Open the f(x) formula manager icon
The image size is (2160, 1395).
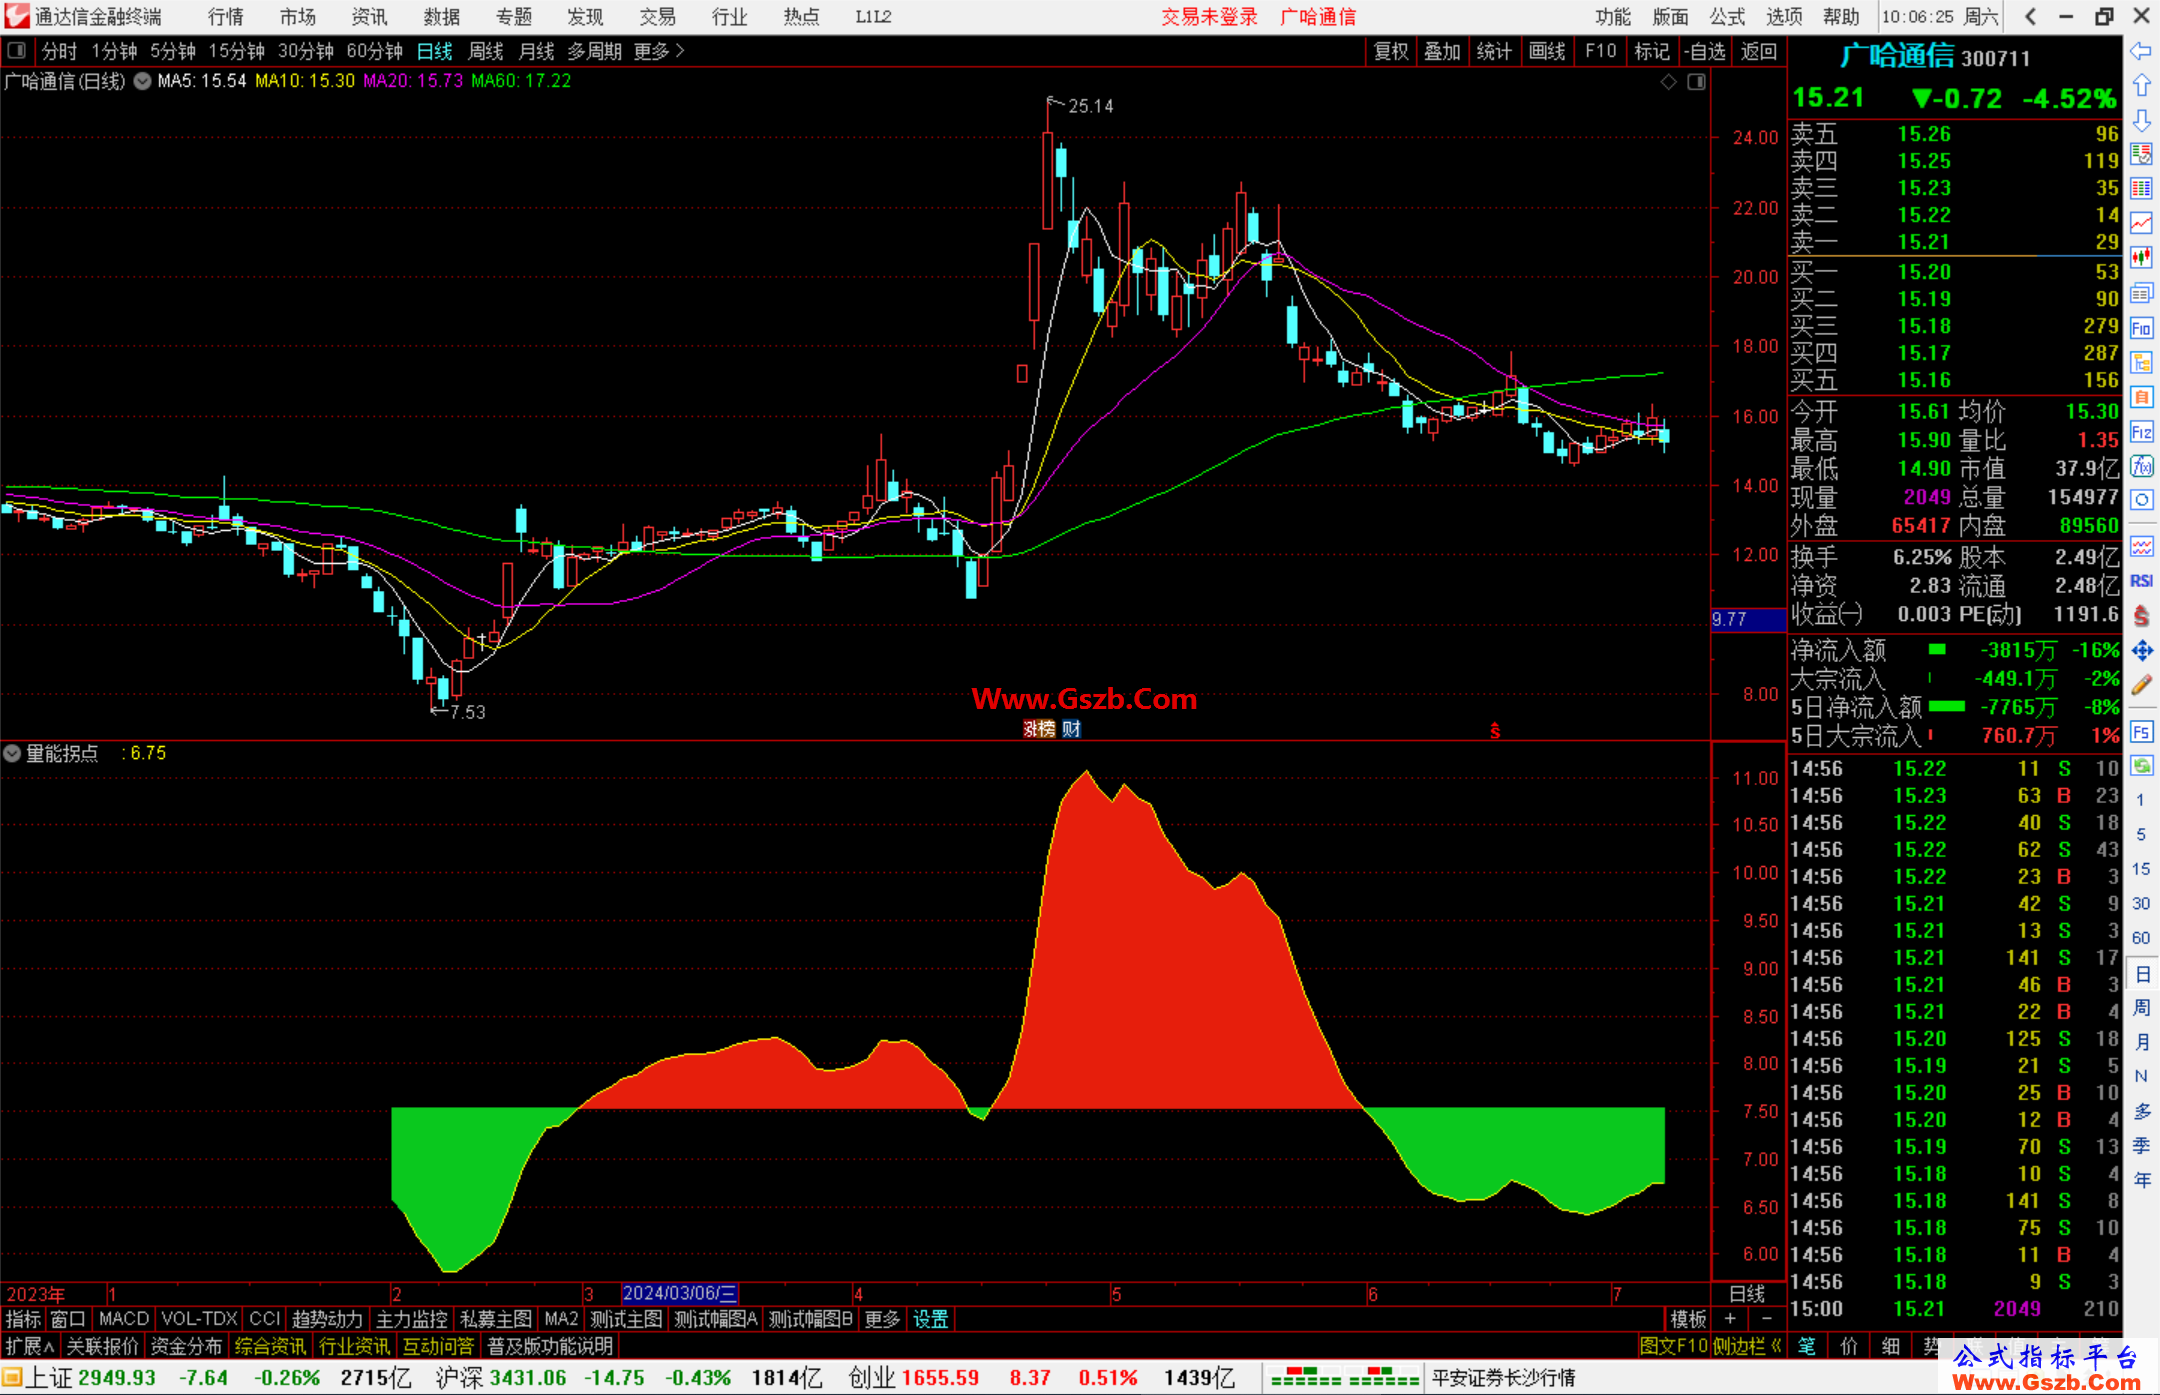click(x=2141, y=466)
